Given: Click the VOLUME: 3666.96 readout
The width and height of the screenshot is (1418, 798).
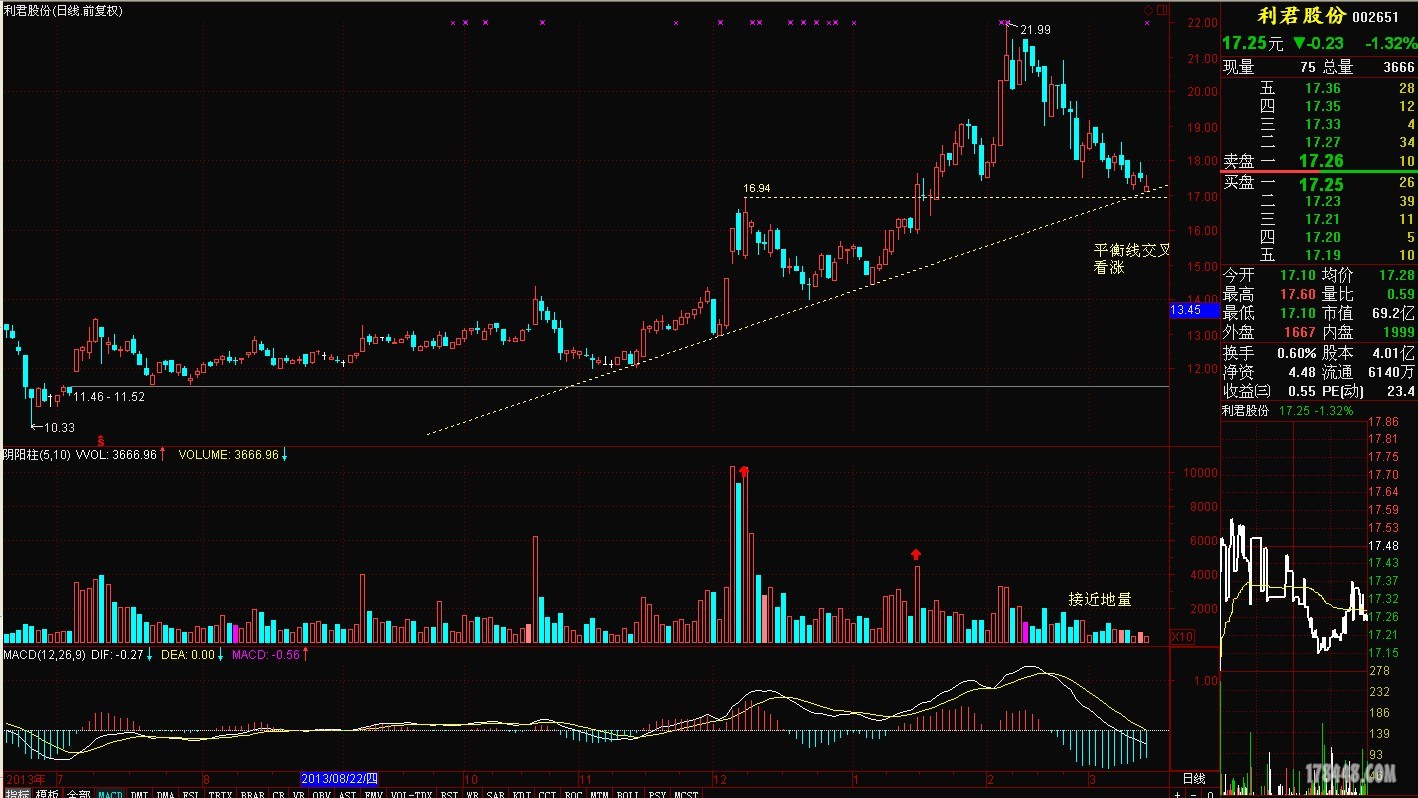Looking at the screenshot, I should tap(228, 454).
